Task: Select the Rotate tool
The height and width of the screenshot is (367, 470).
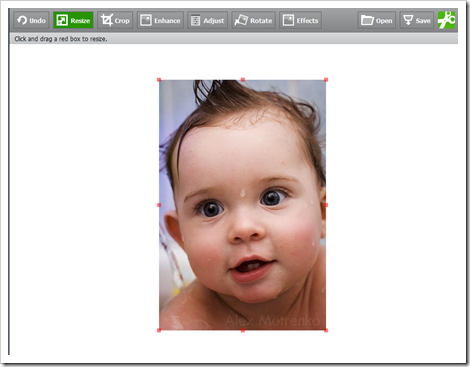Action: pos(253,20)
